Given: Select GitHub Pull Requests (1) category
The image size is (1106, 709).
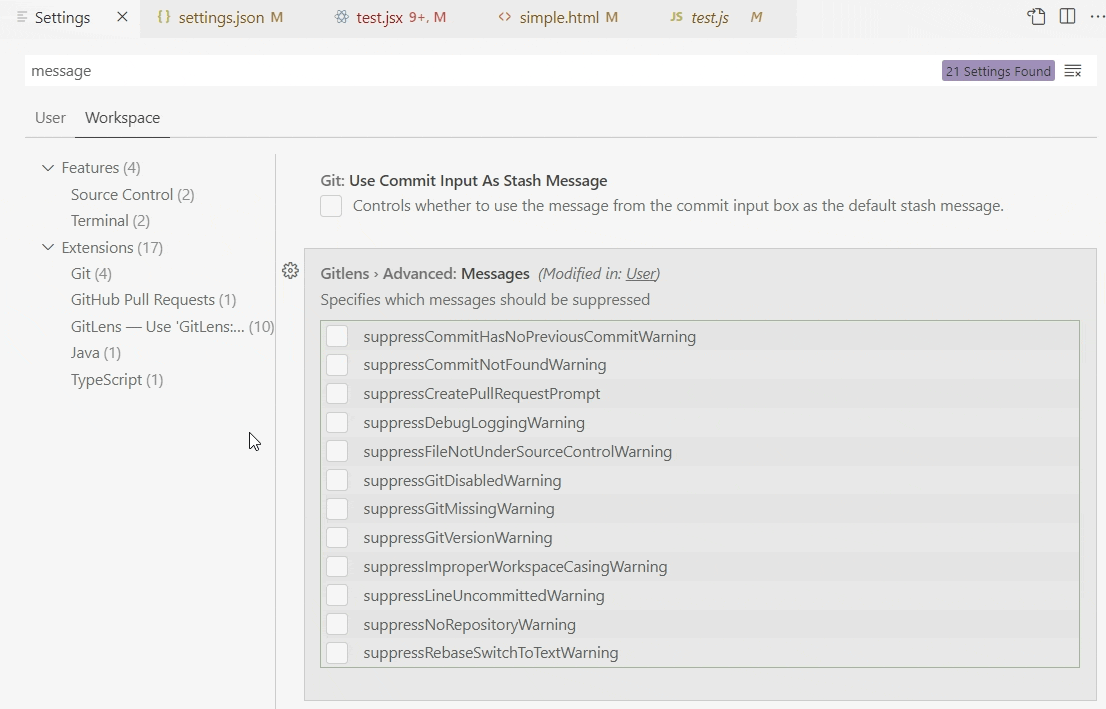Looking at the screenshot, I should [x=153, y=300].
